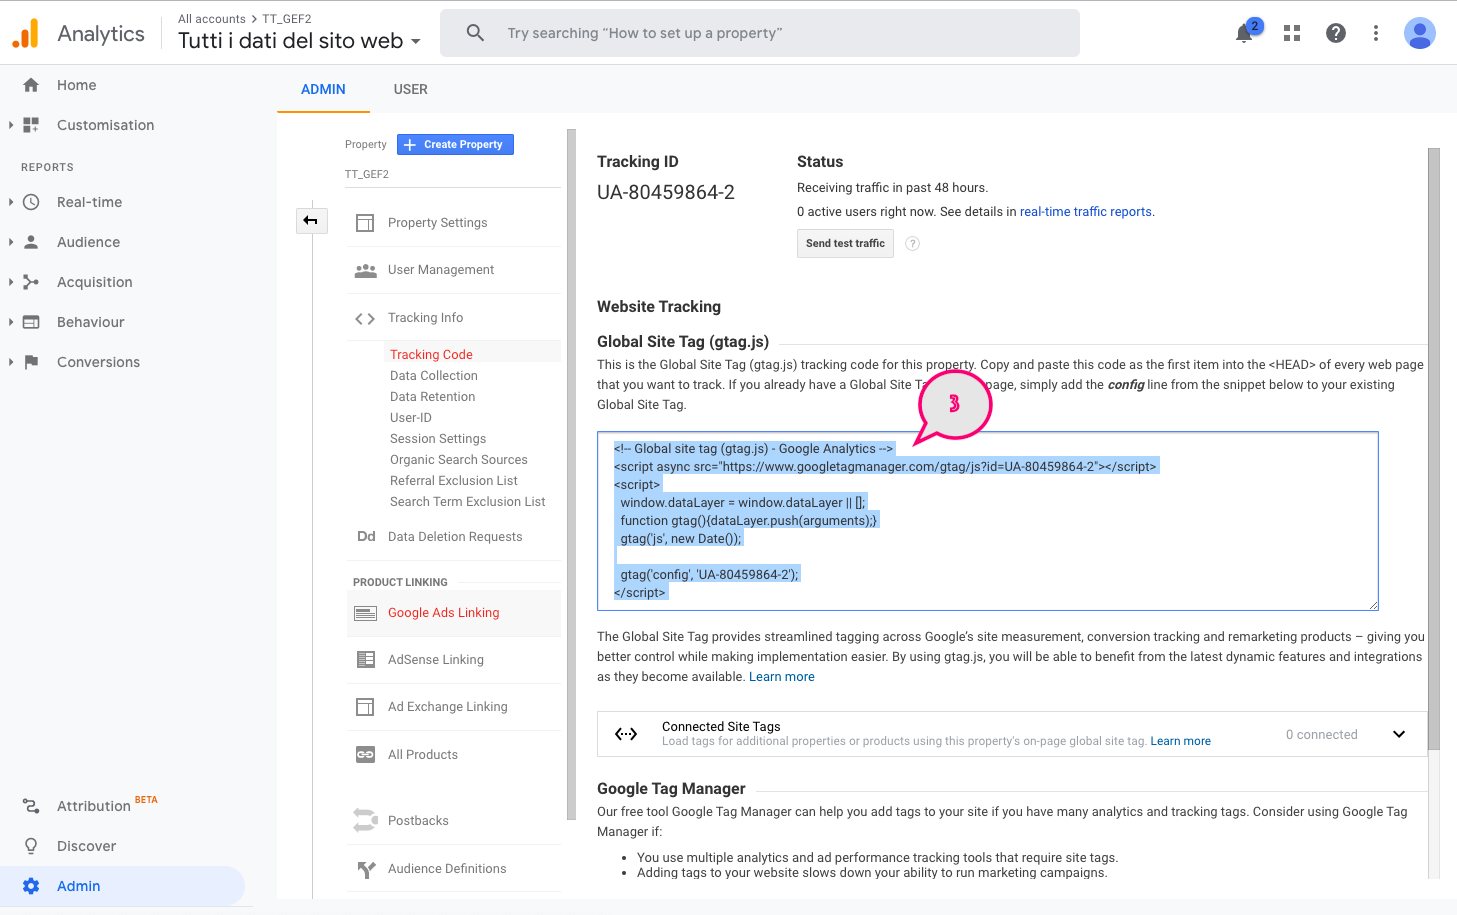1457x915 pixels.
Task: Click the Create Property button
Action: tap(456, 145)
